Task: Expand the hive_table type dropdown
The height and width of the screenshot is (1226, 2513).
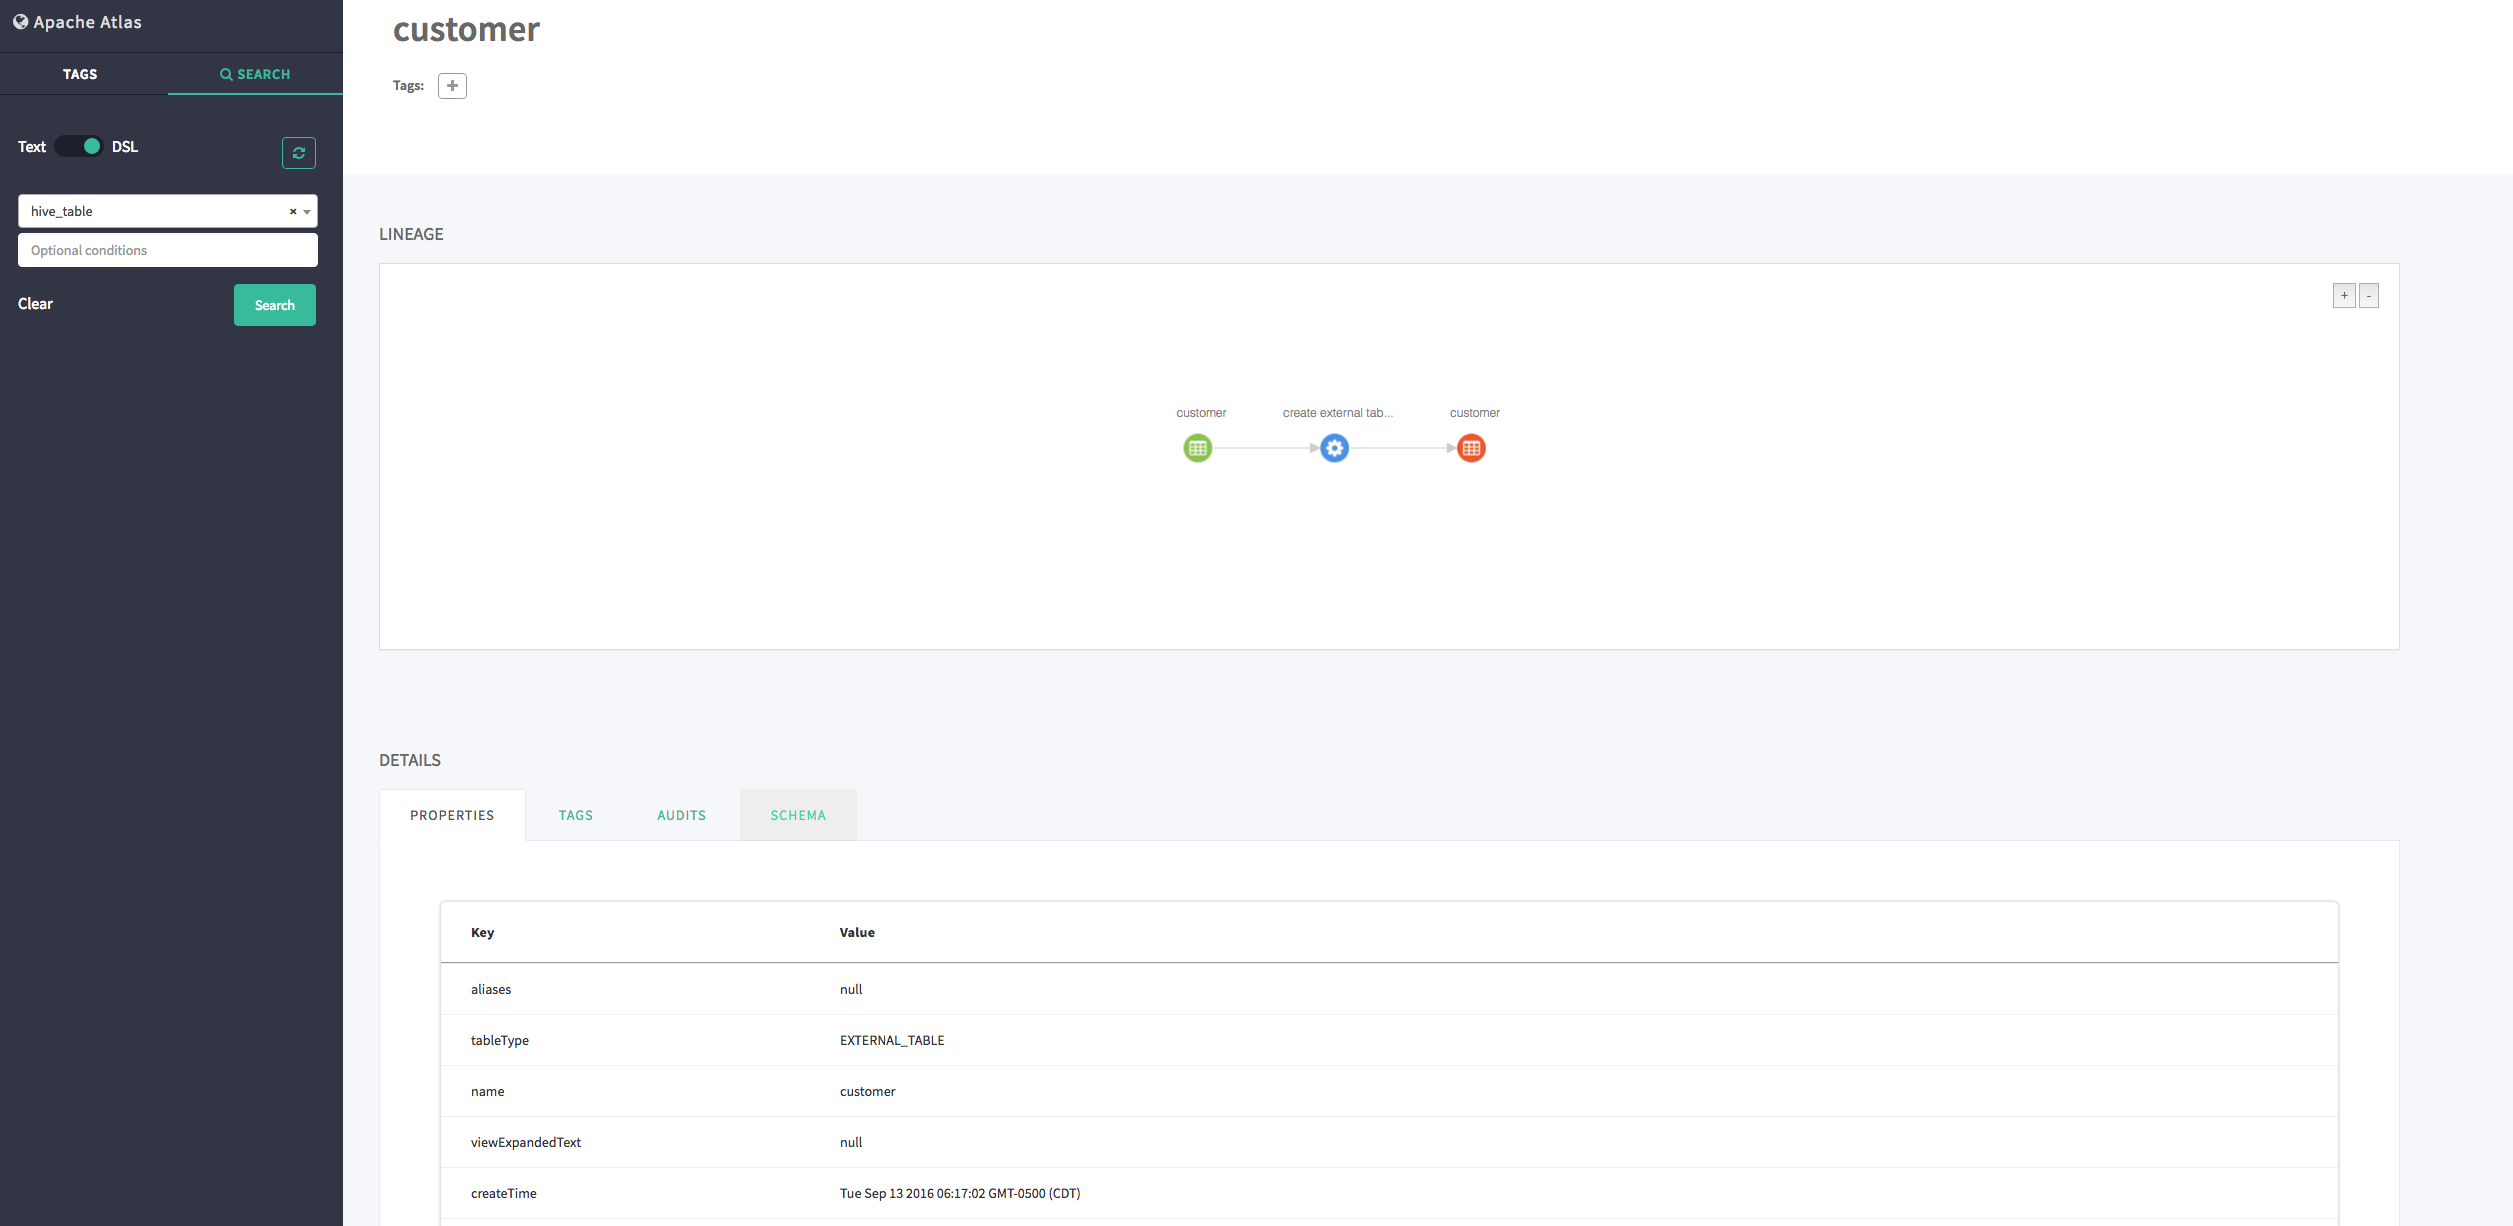Action: coord(307,211)
